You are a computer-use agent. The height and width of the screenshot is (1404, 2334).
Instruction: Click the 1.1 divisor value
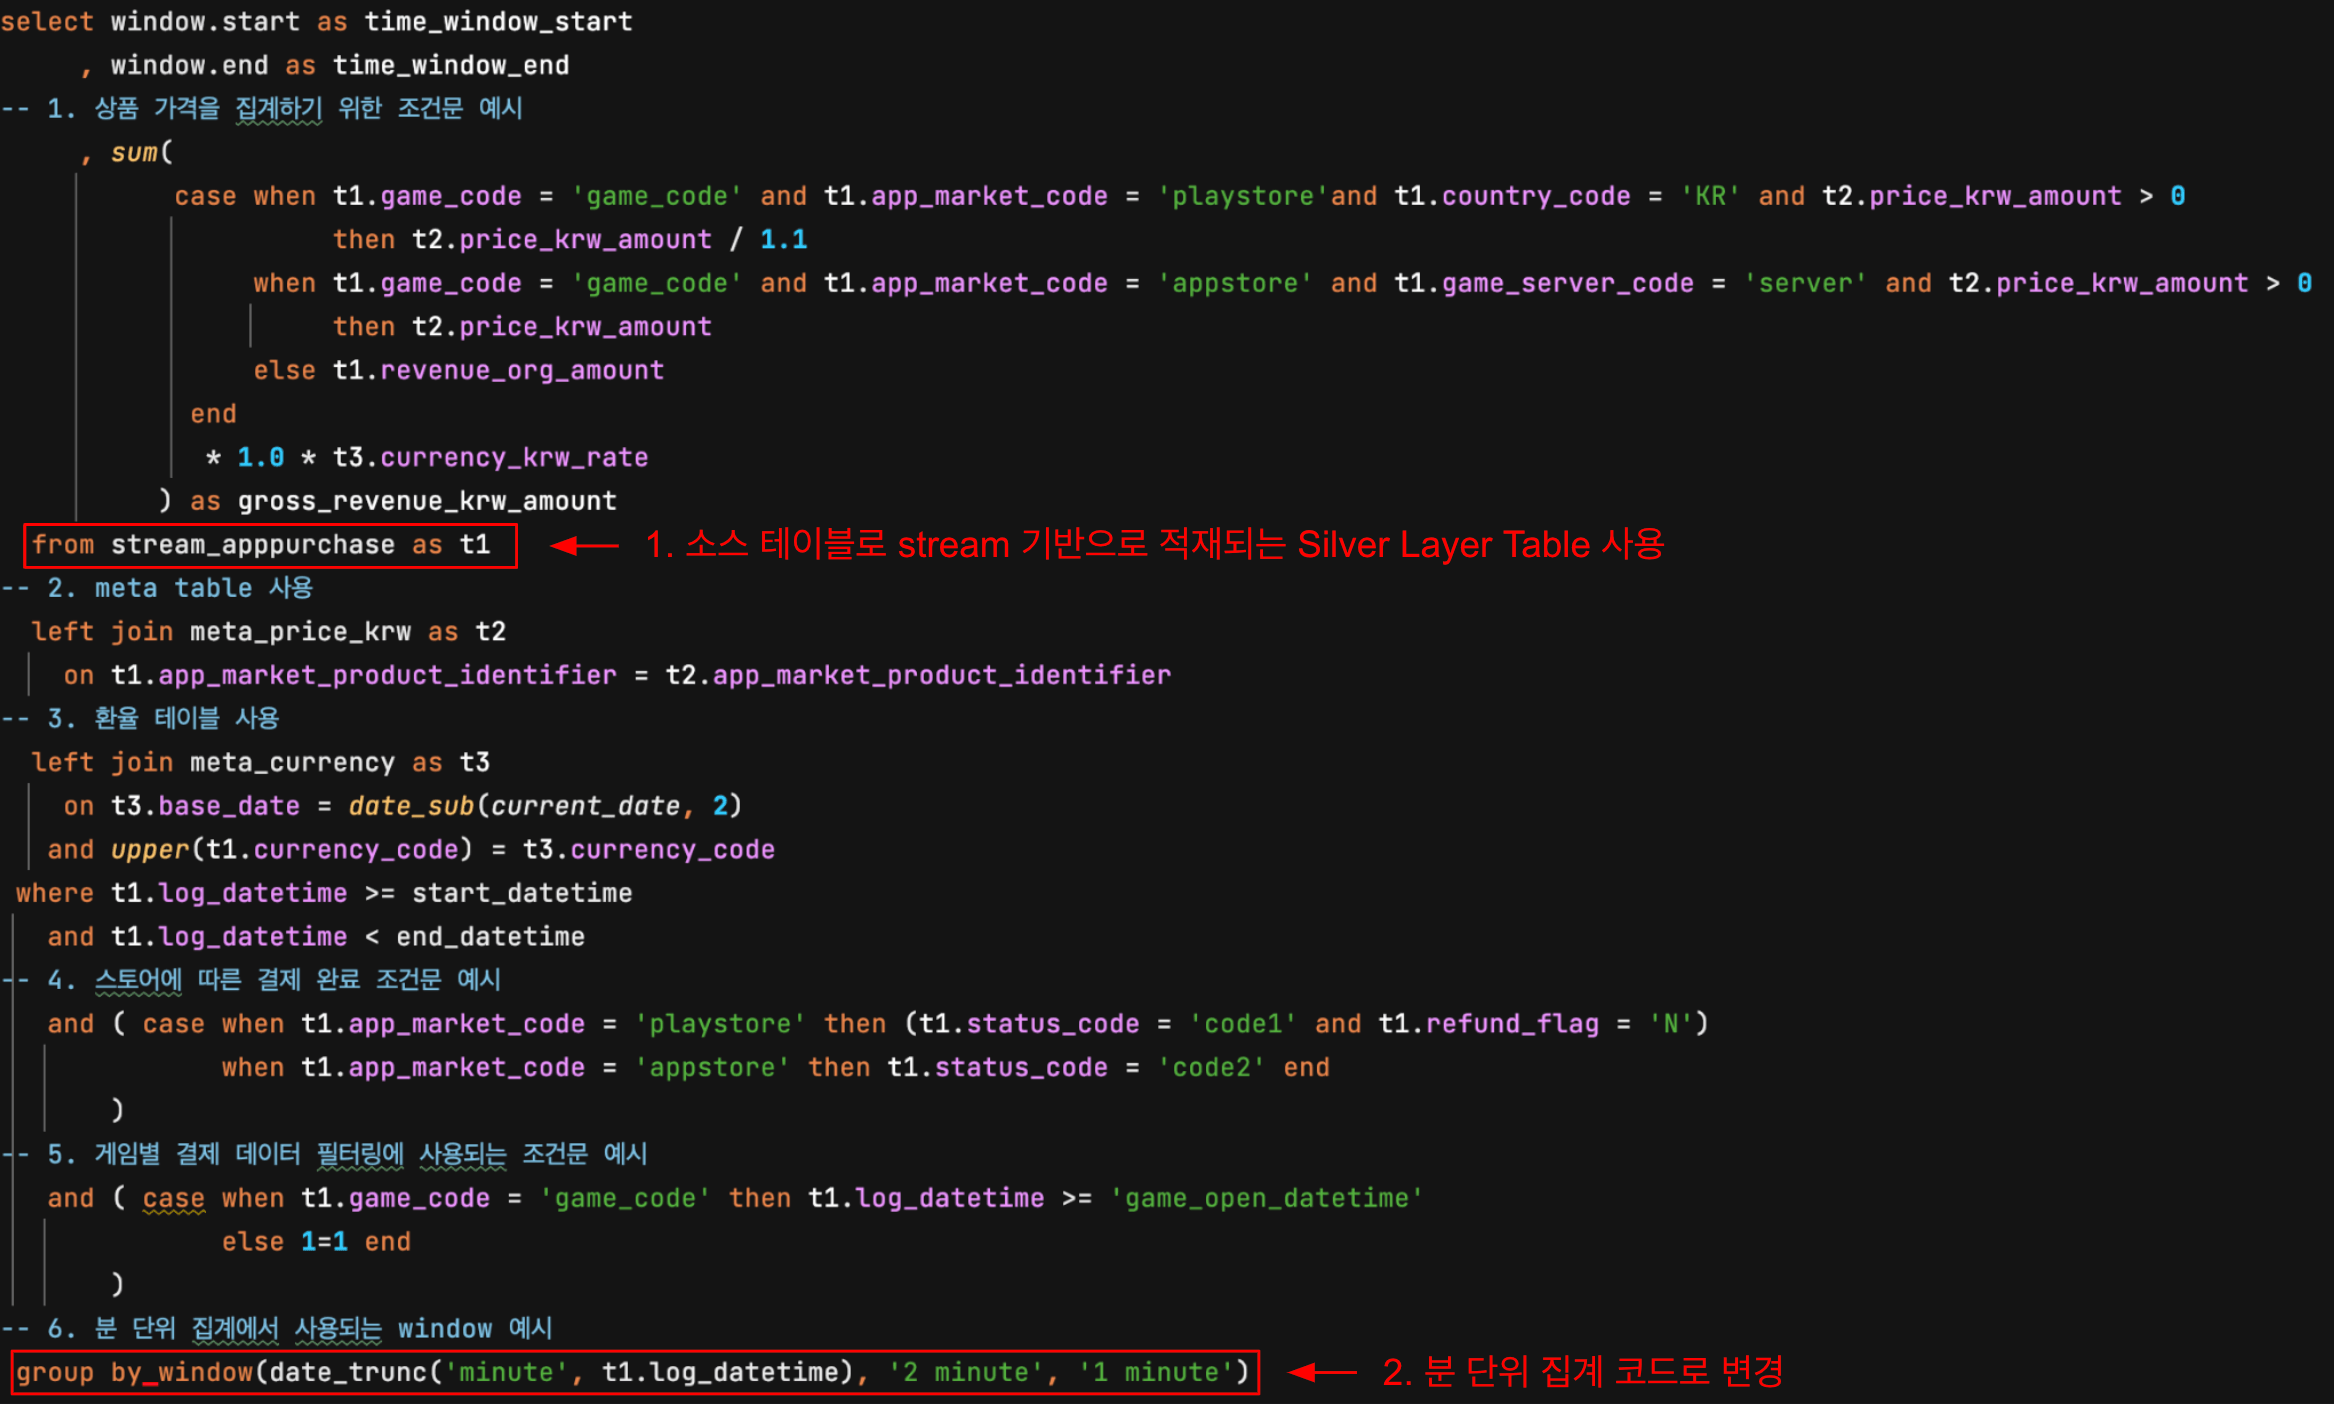click(x=783, y=239)
